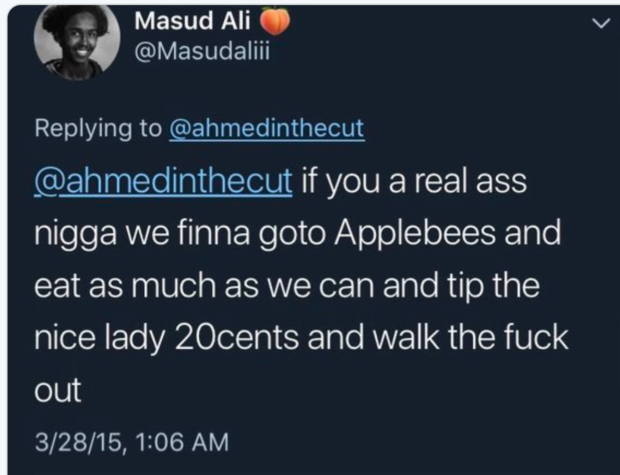
Task: Click the word "Applebees" in the tweet
Action: click(x=427, y=236)
